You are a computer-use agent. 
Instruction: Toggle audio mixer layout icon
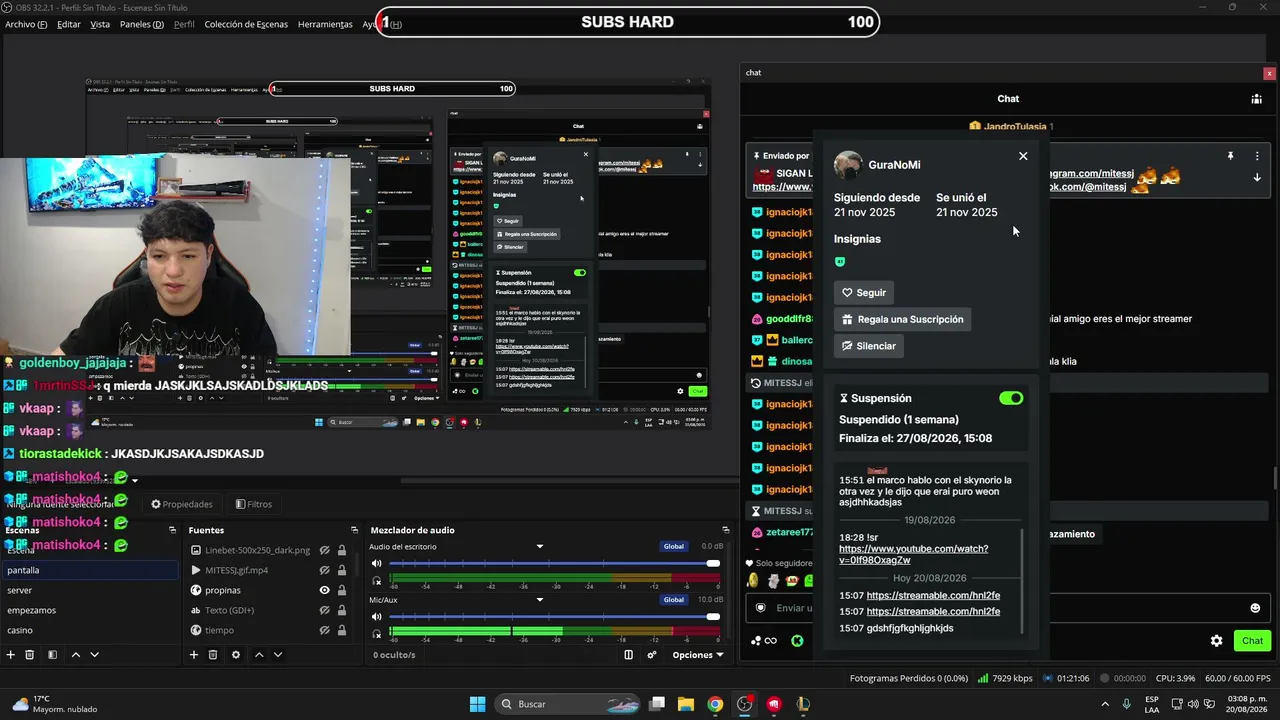click(629, 655)
